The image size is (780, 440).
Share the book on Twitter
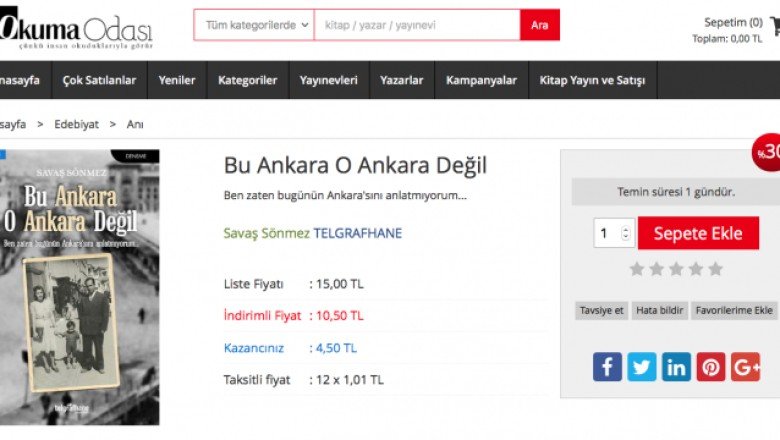[642, 367]
